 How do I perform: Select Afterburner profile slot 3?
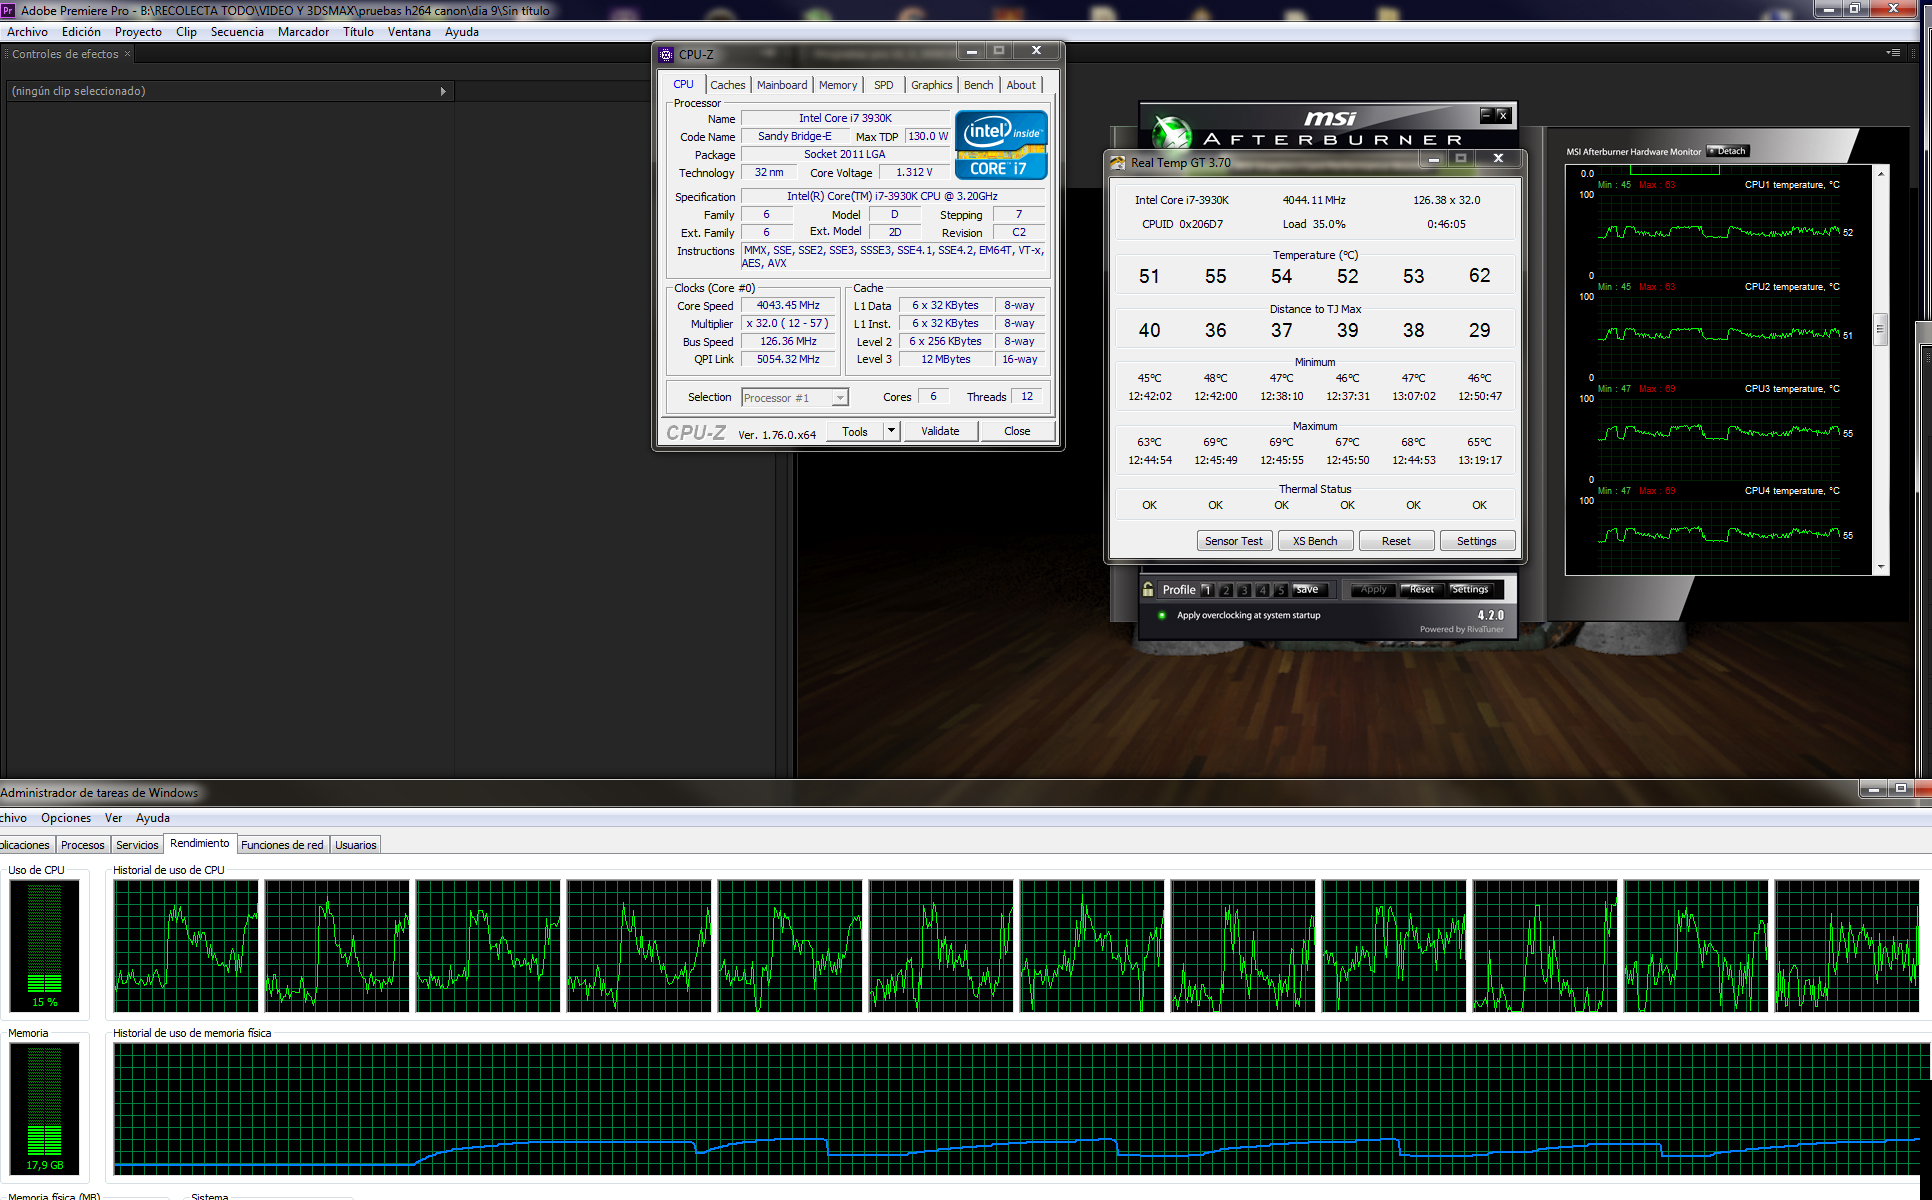pos(1244,590)
